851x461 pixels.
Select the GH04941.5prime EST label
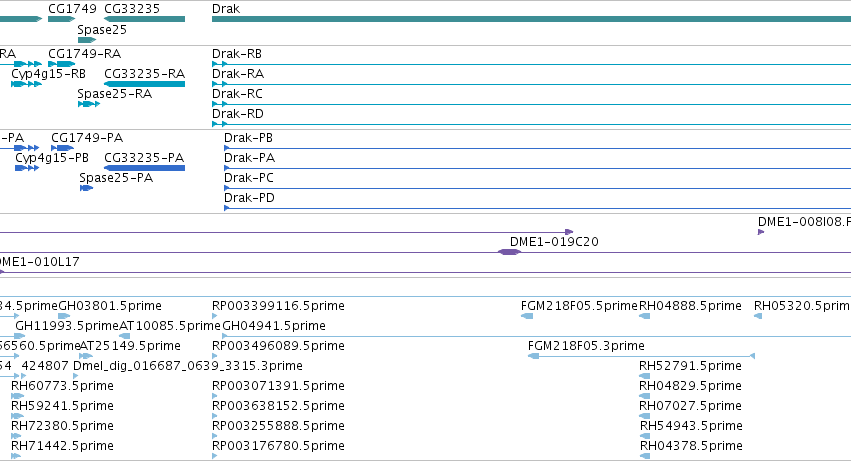point(274,326)
